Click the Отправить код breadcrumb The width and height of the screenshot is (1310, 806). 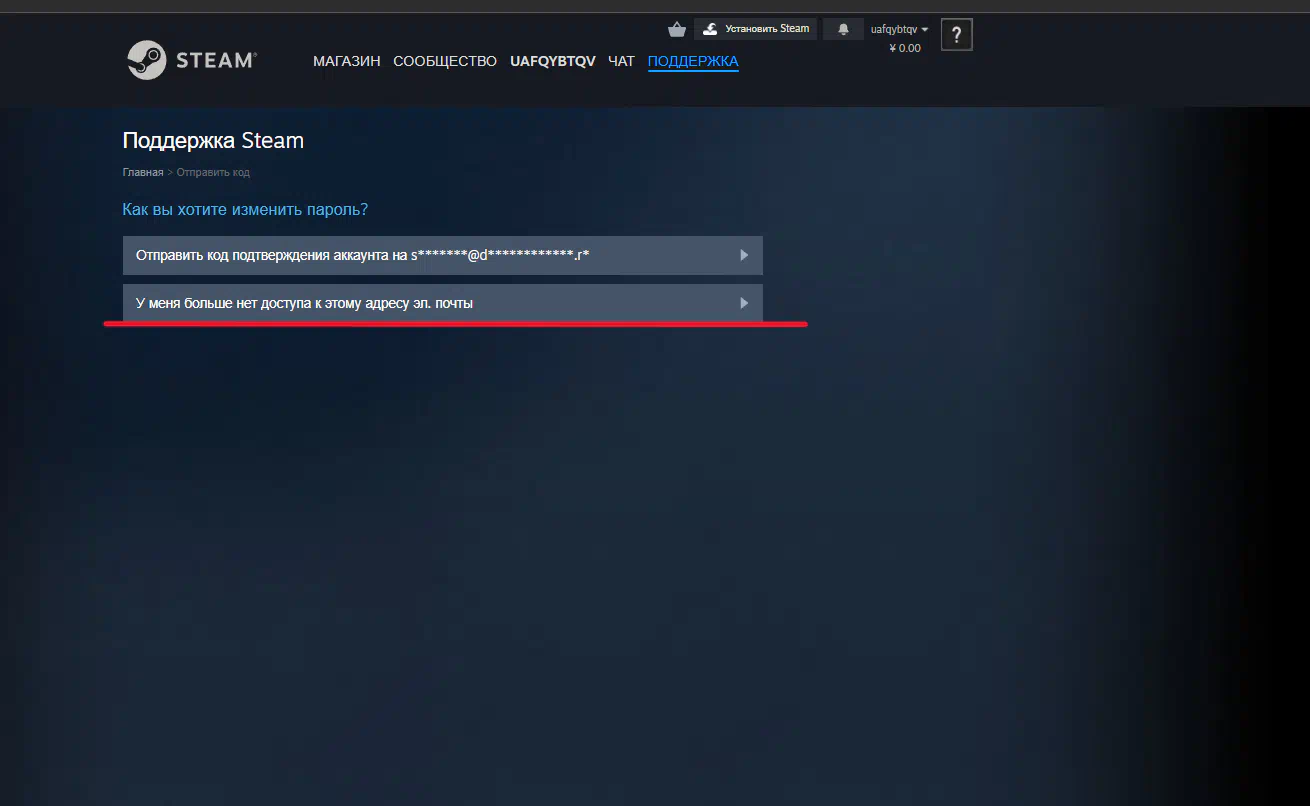pyautogui.click(x=213, y=172)
